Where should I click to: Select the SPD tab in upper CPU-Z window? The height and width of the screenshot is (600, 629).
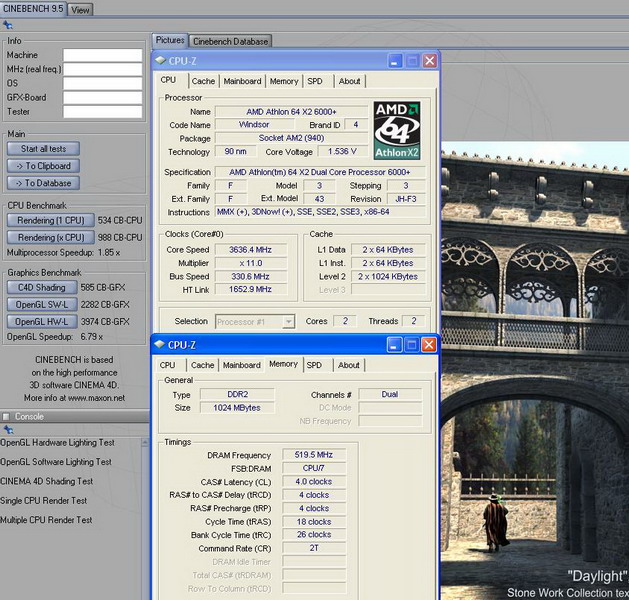click(315, 81)
